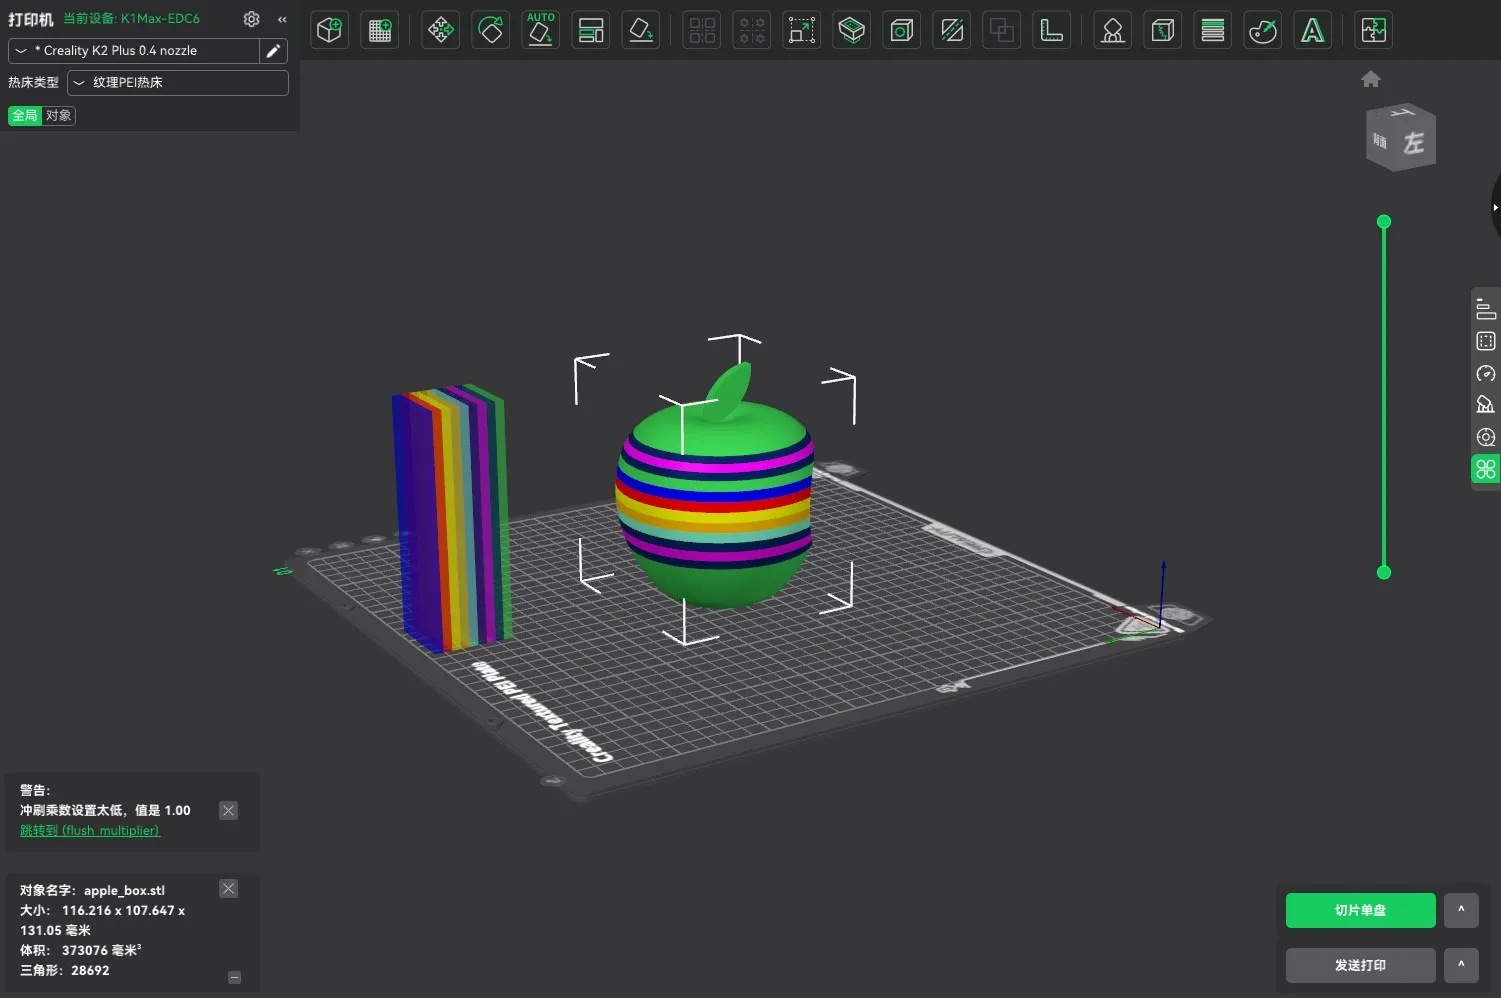The height and width of the screenshot is (998, 1501).
Task: Click the device name K1Max-EDC6
Action: pyautogui.click(x=160, y=19)
